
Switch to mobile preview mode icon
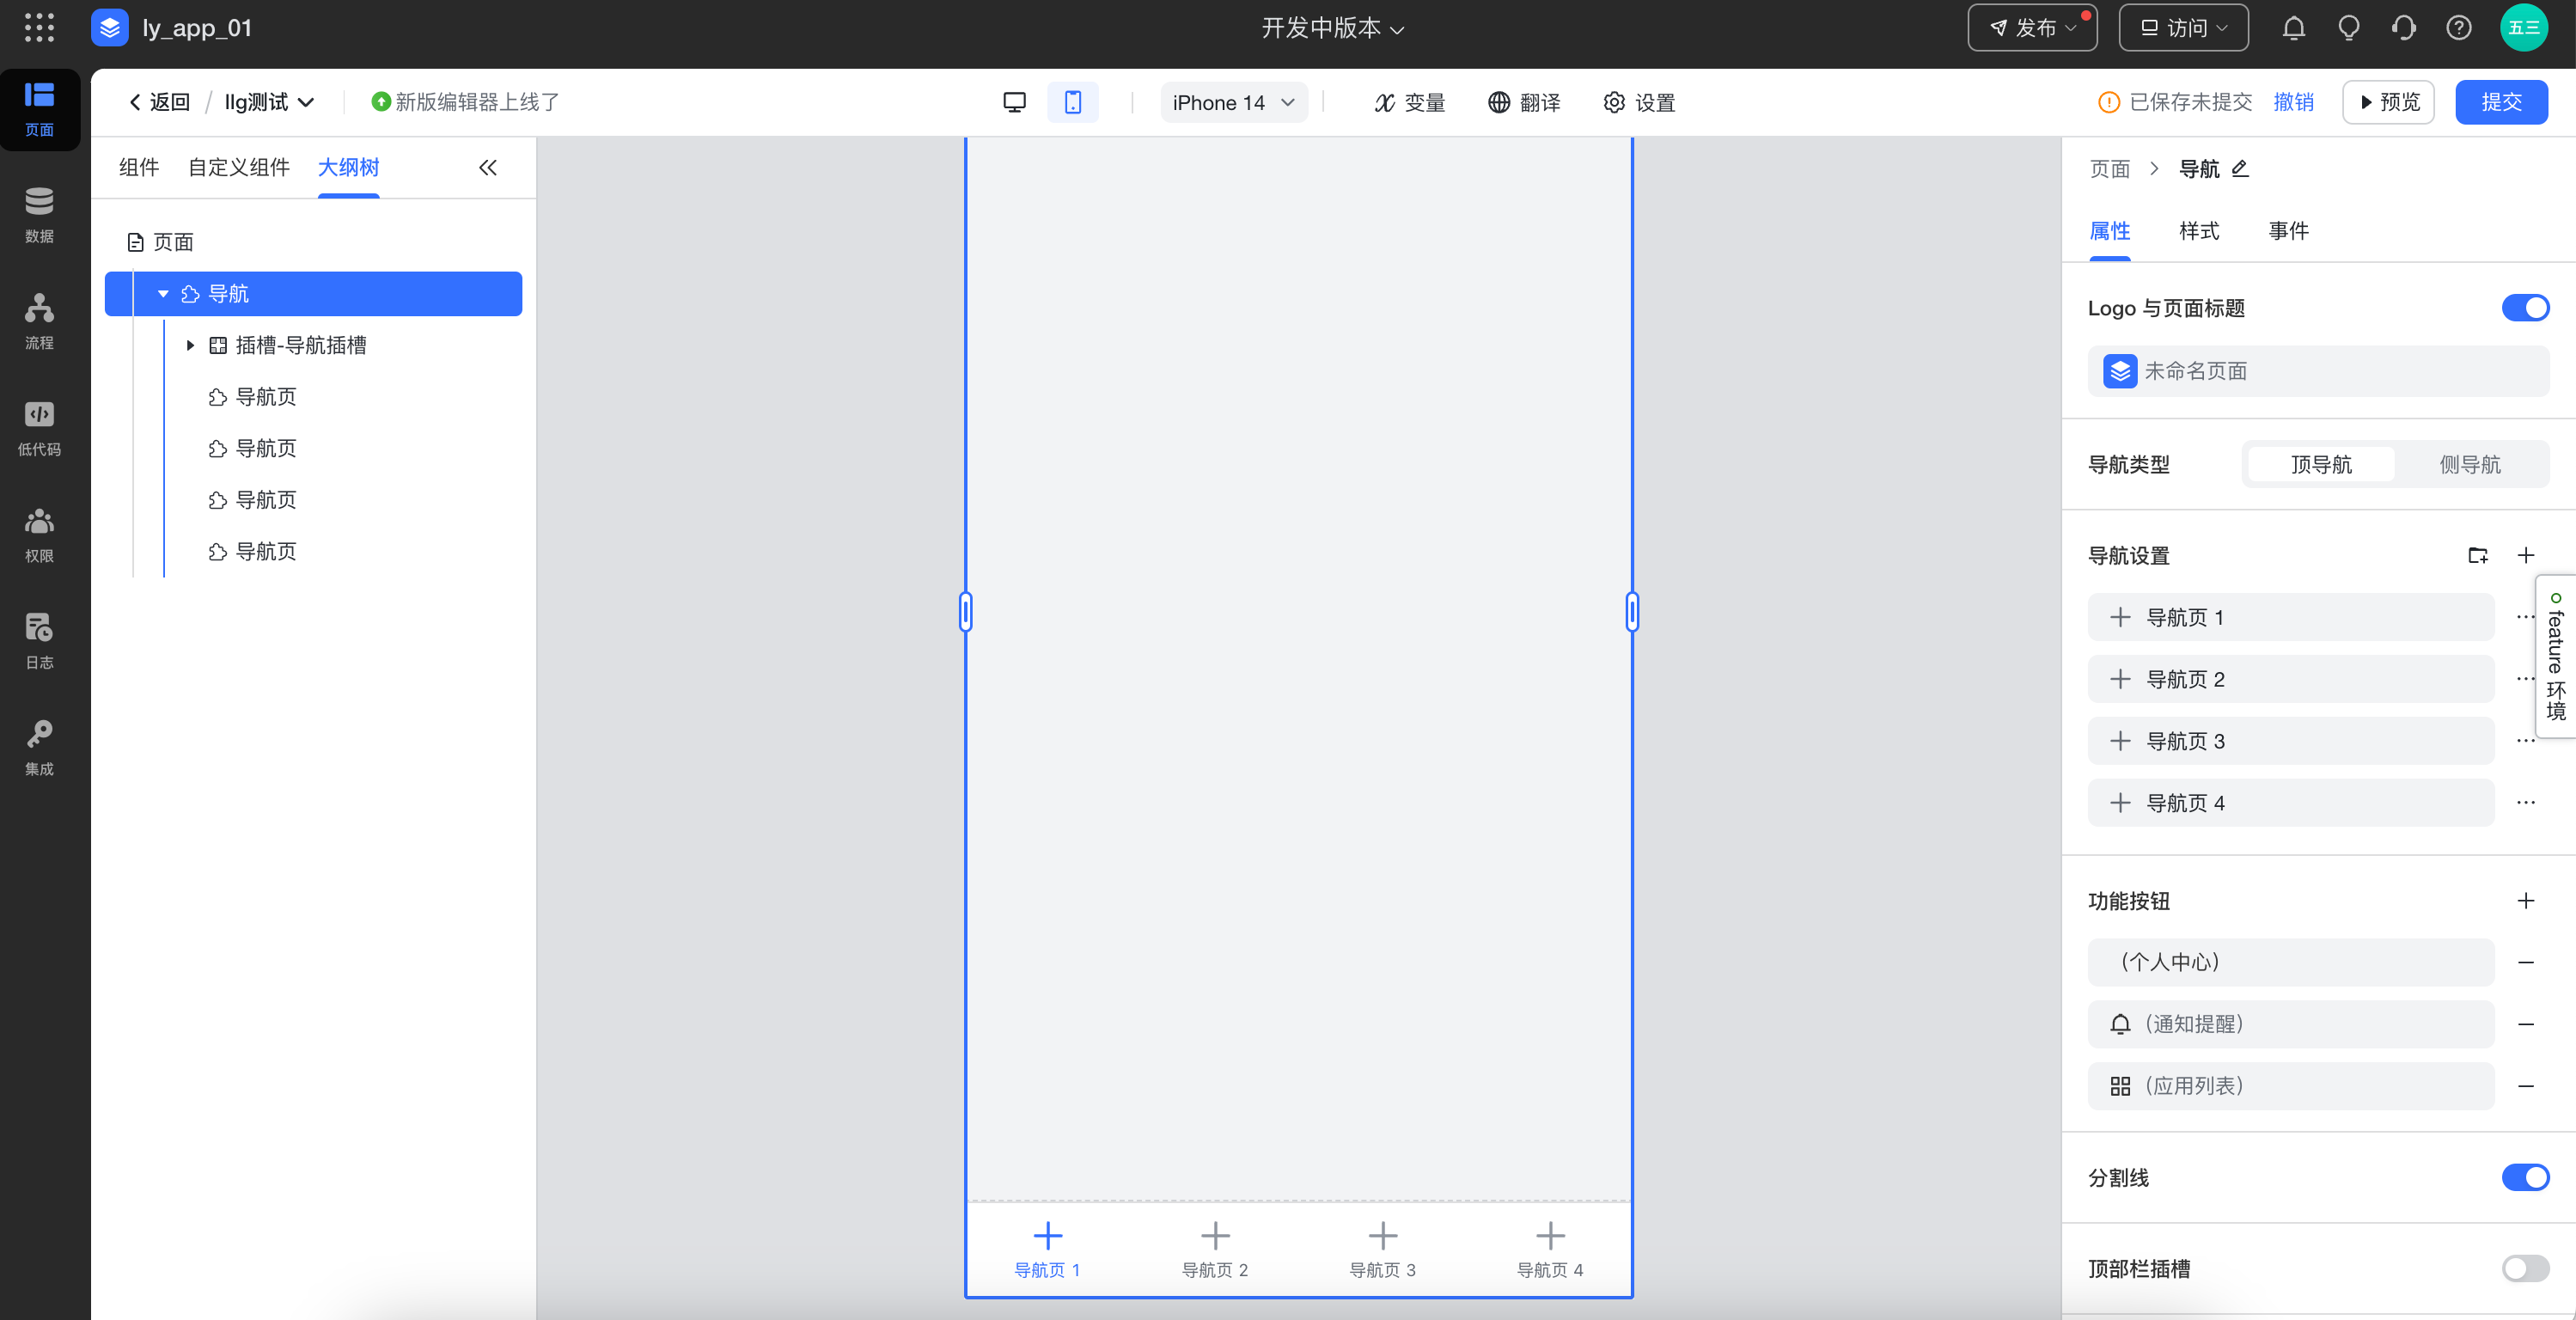[1073, 102]
